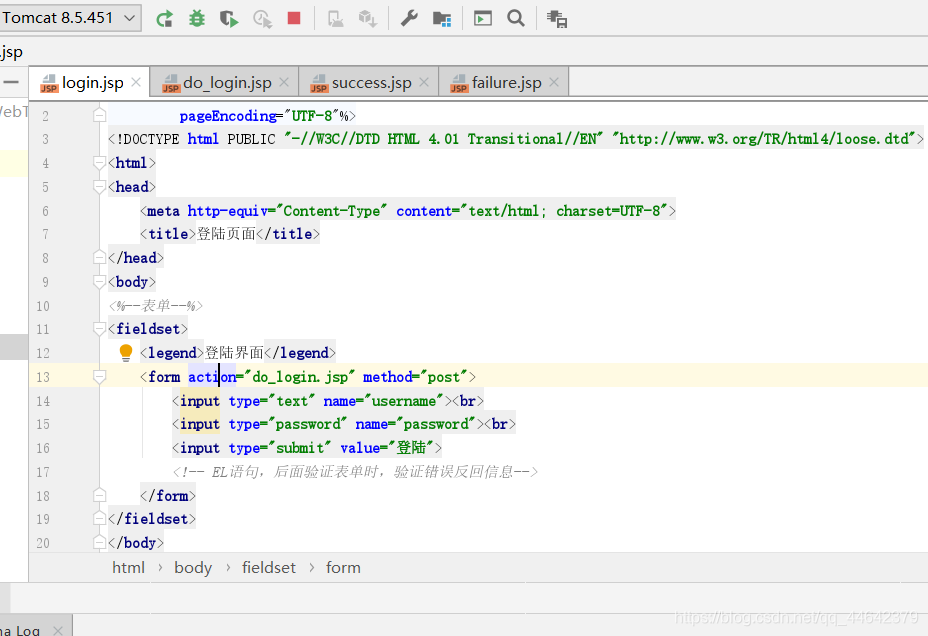Run with coverage using the shield icon
This screenshot has width=928, height=636.
click(228, 19)
